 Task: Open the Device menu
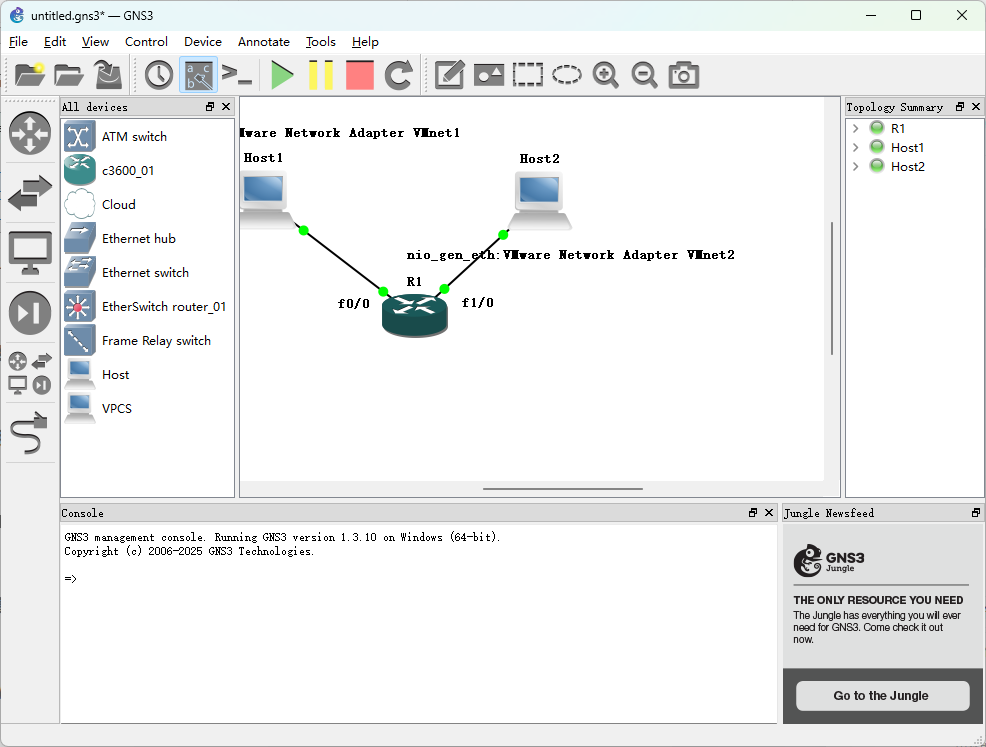tap(202, 42)
